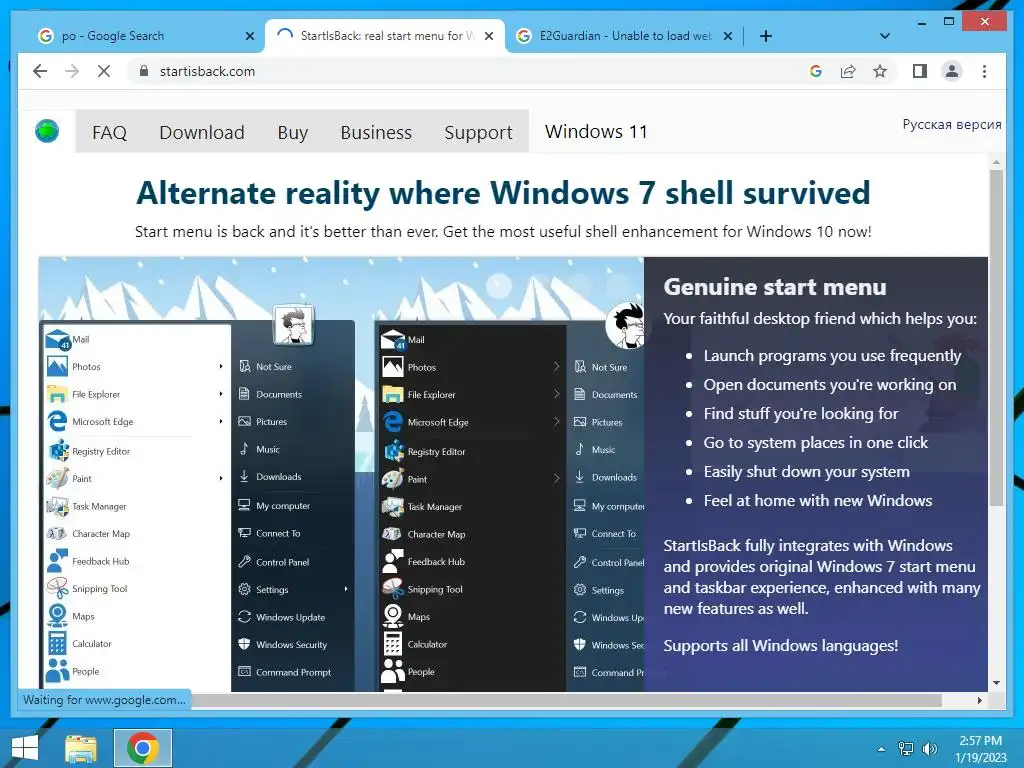Expand Settings arrow in light menu

click(346, 589)
